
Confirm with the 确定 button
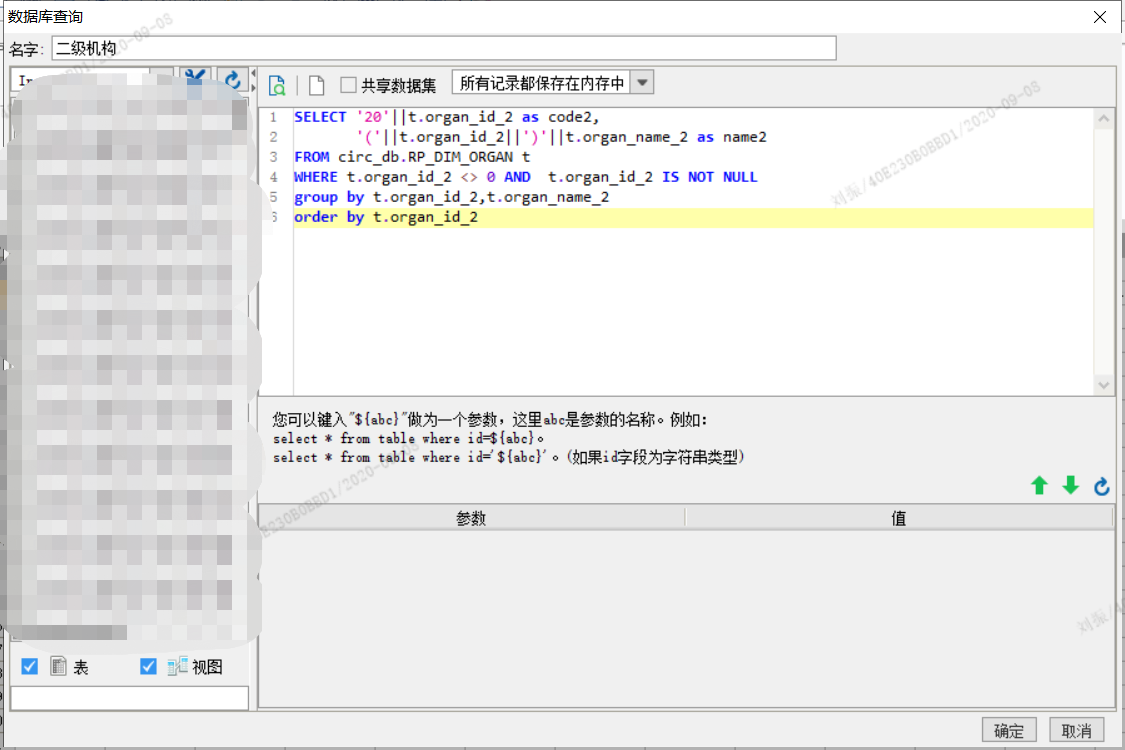click(x=1009, y=730)
